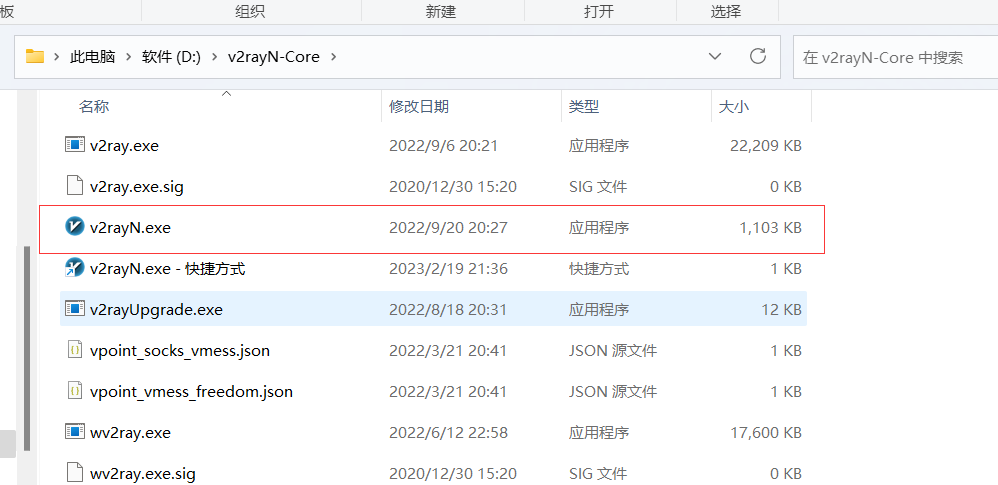
Task: Click the vpoint_vmess_freedom.json file icon
Action: pyautogui.click(x=73, y=391)
